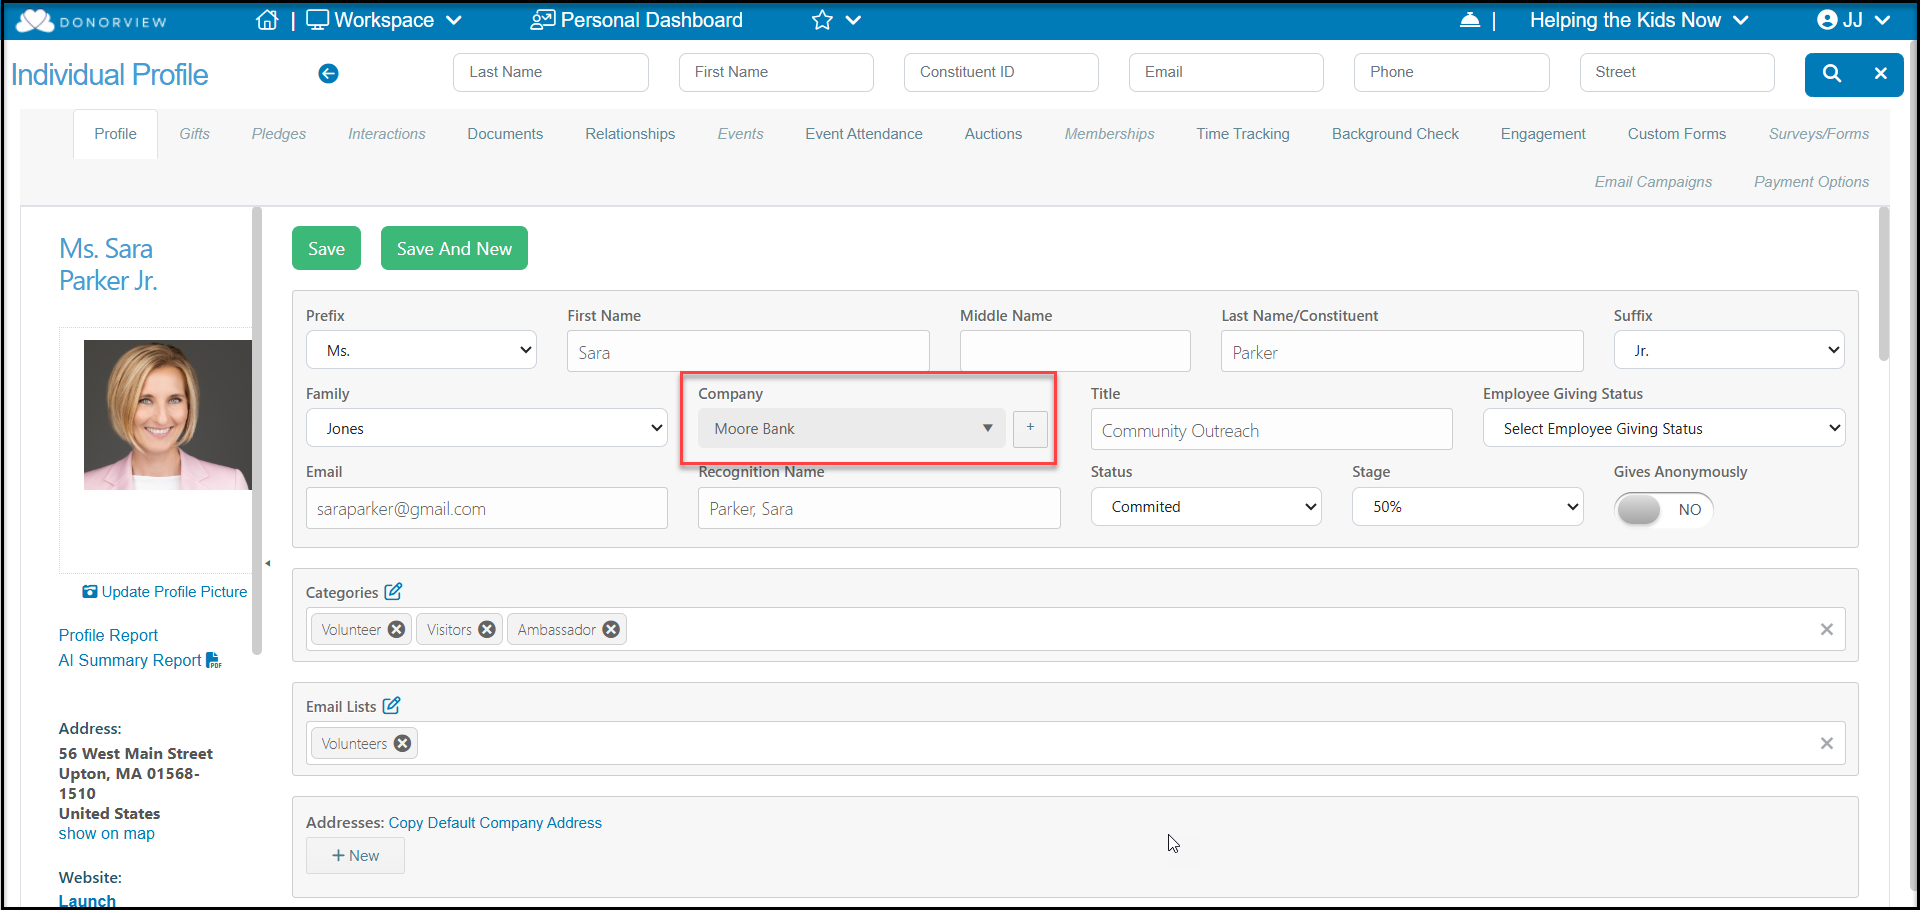Click the plus button beside Company field
This screenshot has height=910, width=1920.
pos(1030,428)
